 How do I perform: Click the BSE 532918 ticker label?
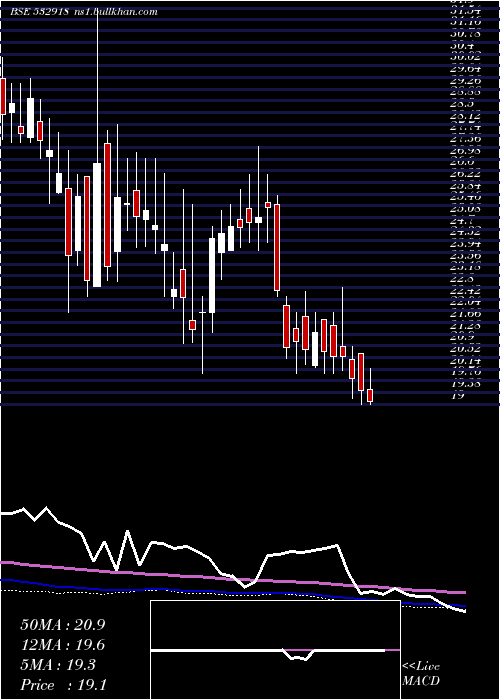pyautogui.click(x=39, y=12)
